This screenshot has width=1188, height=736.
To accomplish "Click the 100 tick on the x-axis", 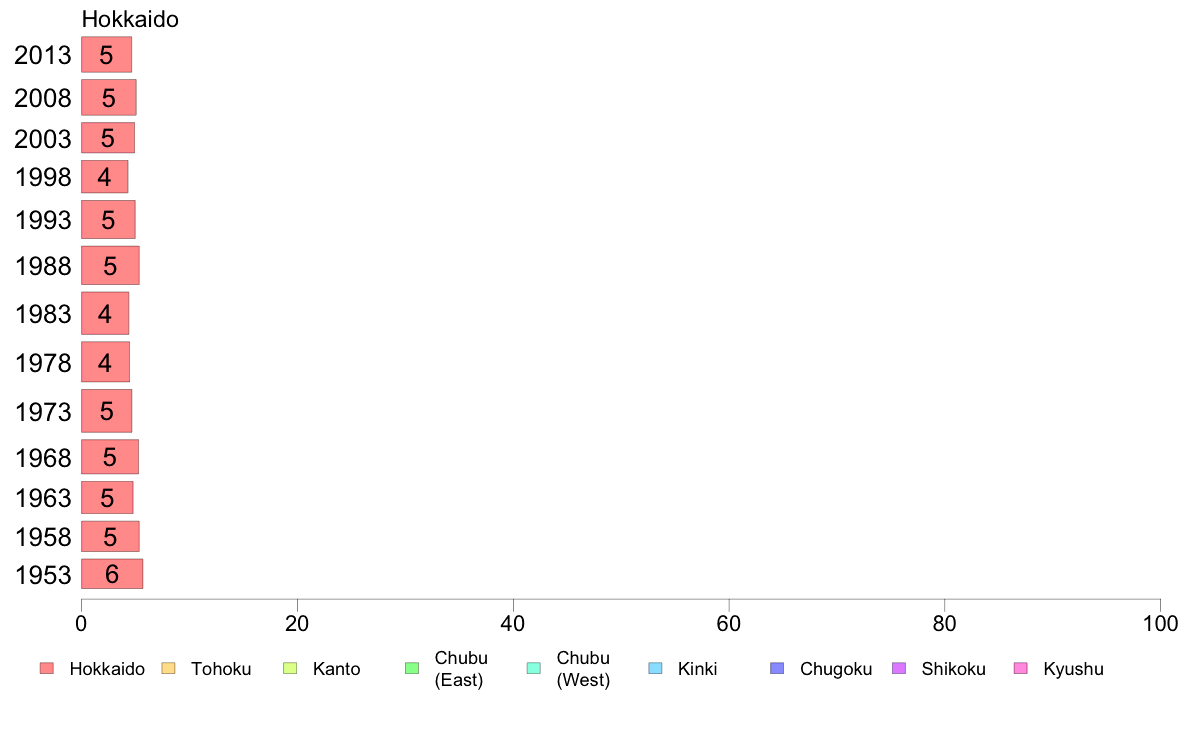I will tap(1160, 624).
